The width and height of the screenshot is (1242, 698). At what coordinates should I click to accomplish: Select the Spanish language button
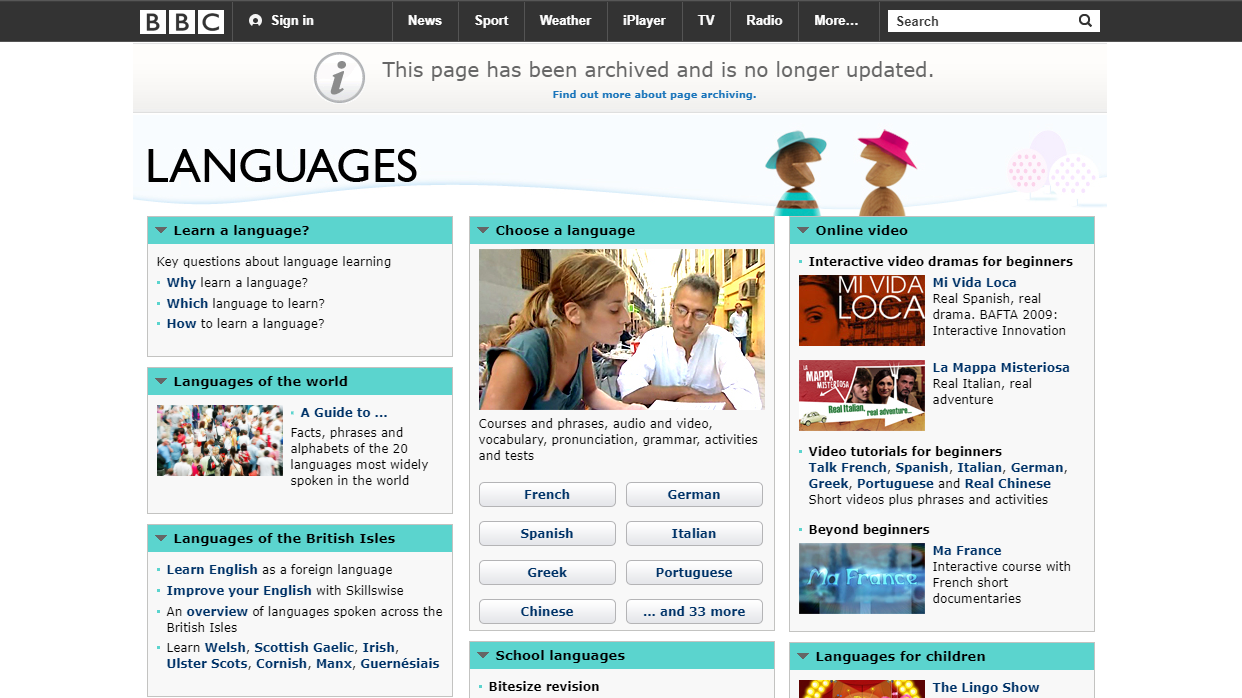(x=547, y=534)
